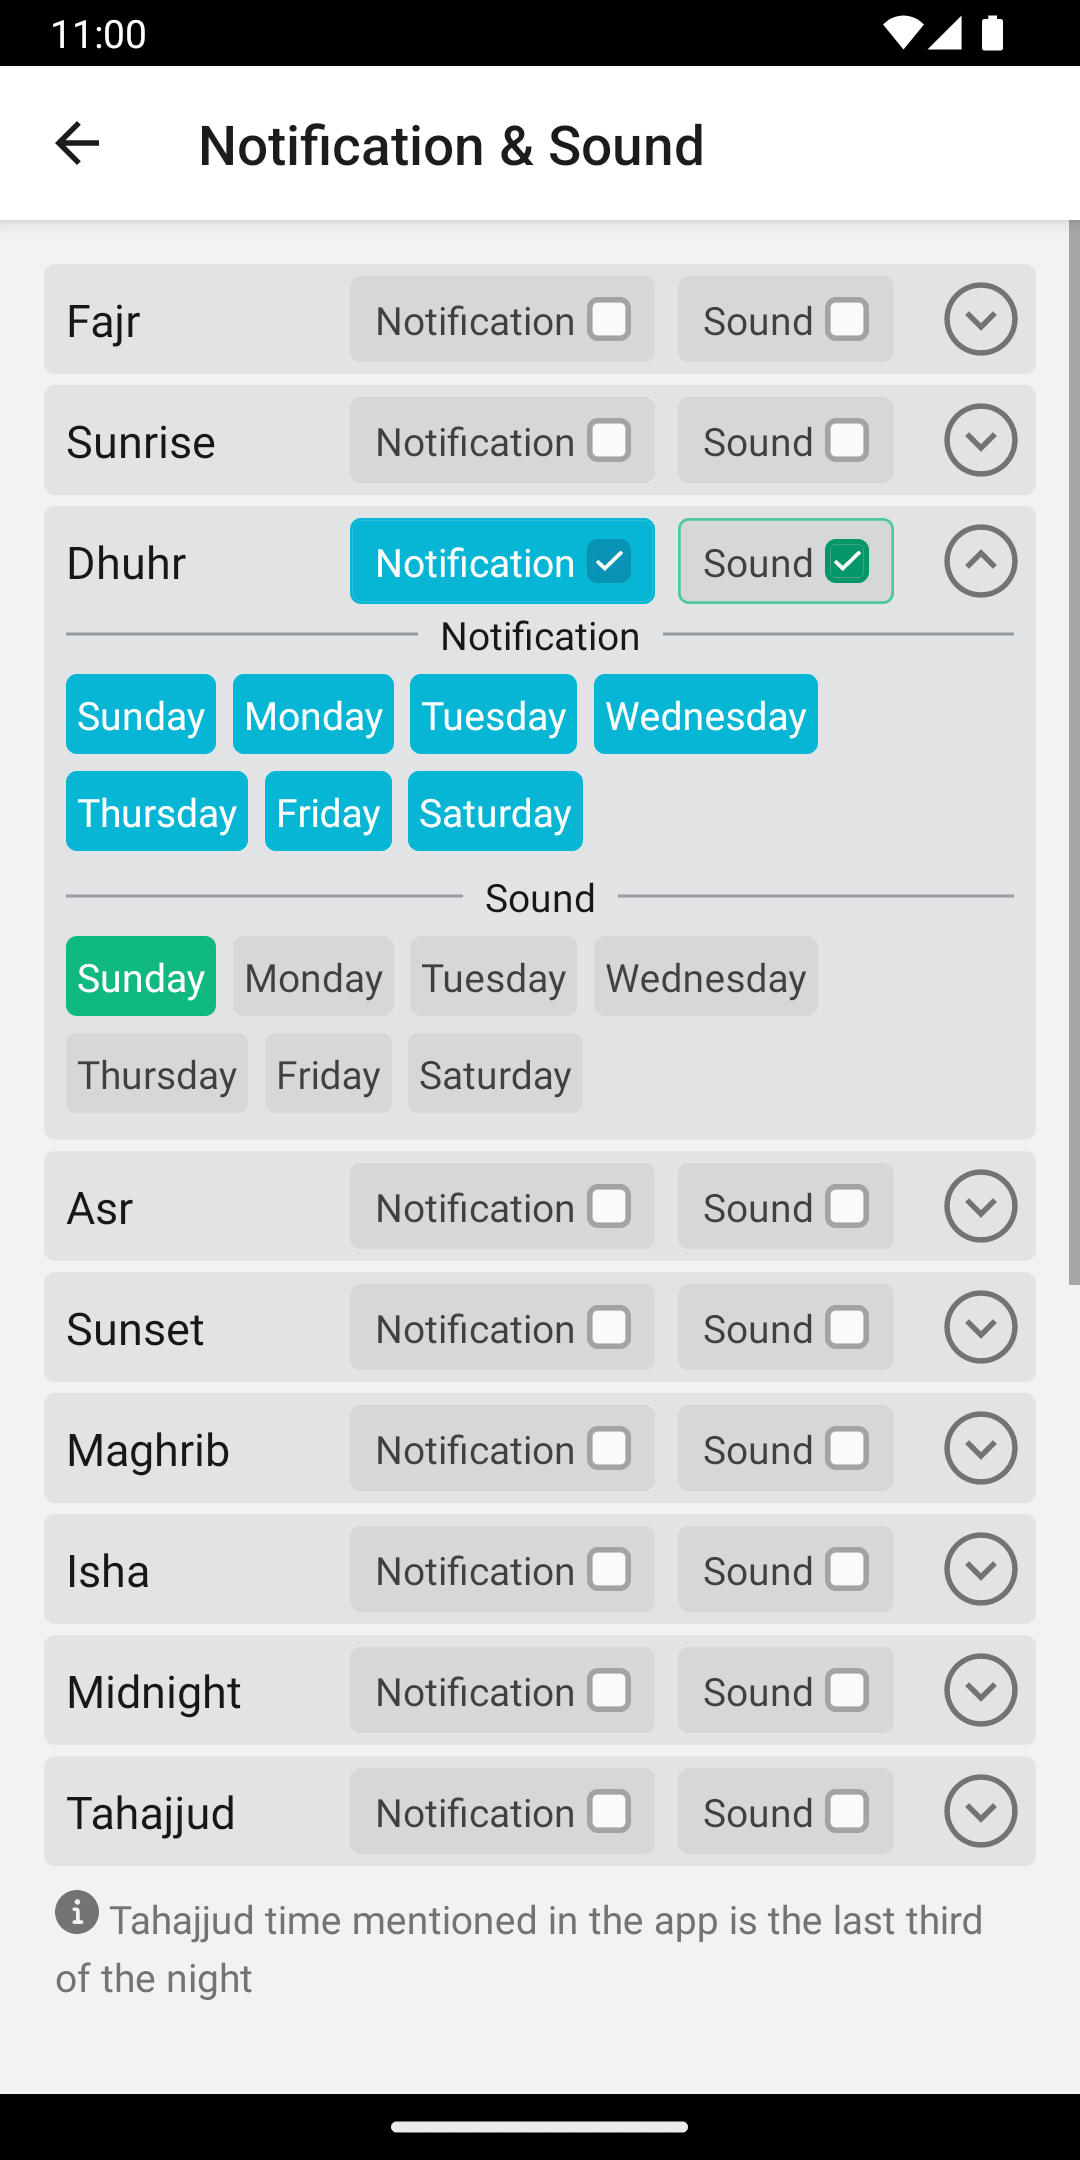Viewport: 1080px width, 2160px height.
Task: Check Sunrise Notification box
Action: coord(609,441)
